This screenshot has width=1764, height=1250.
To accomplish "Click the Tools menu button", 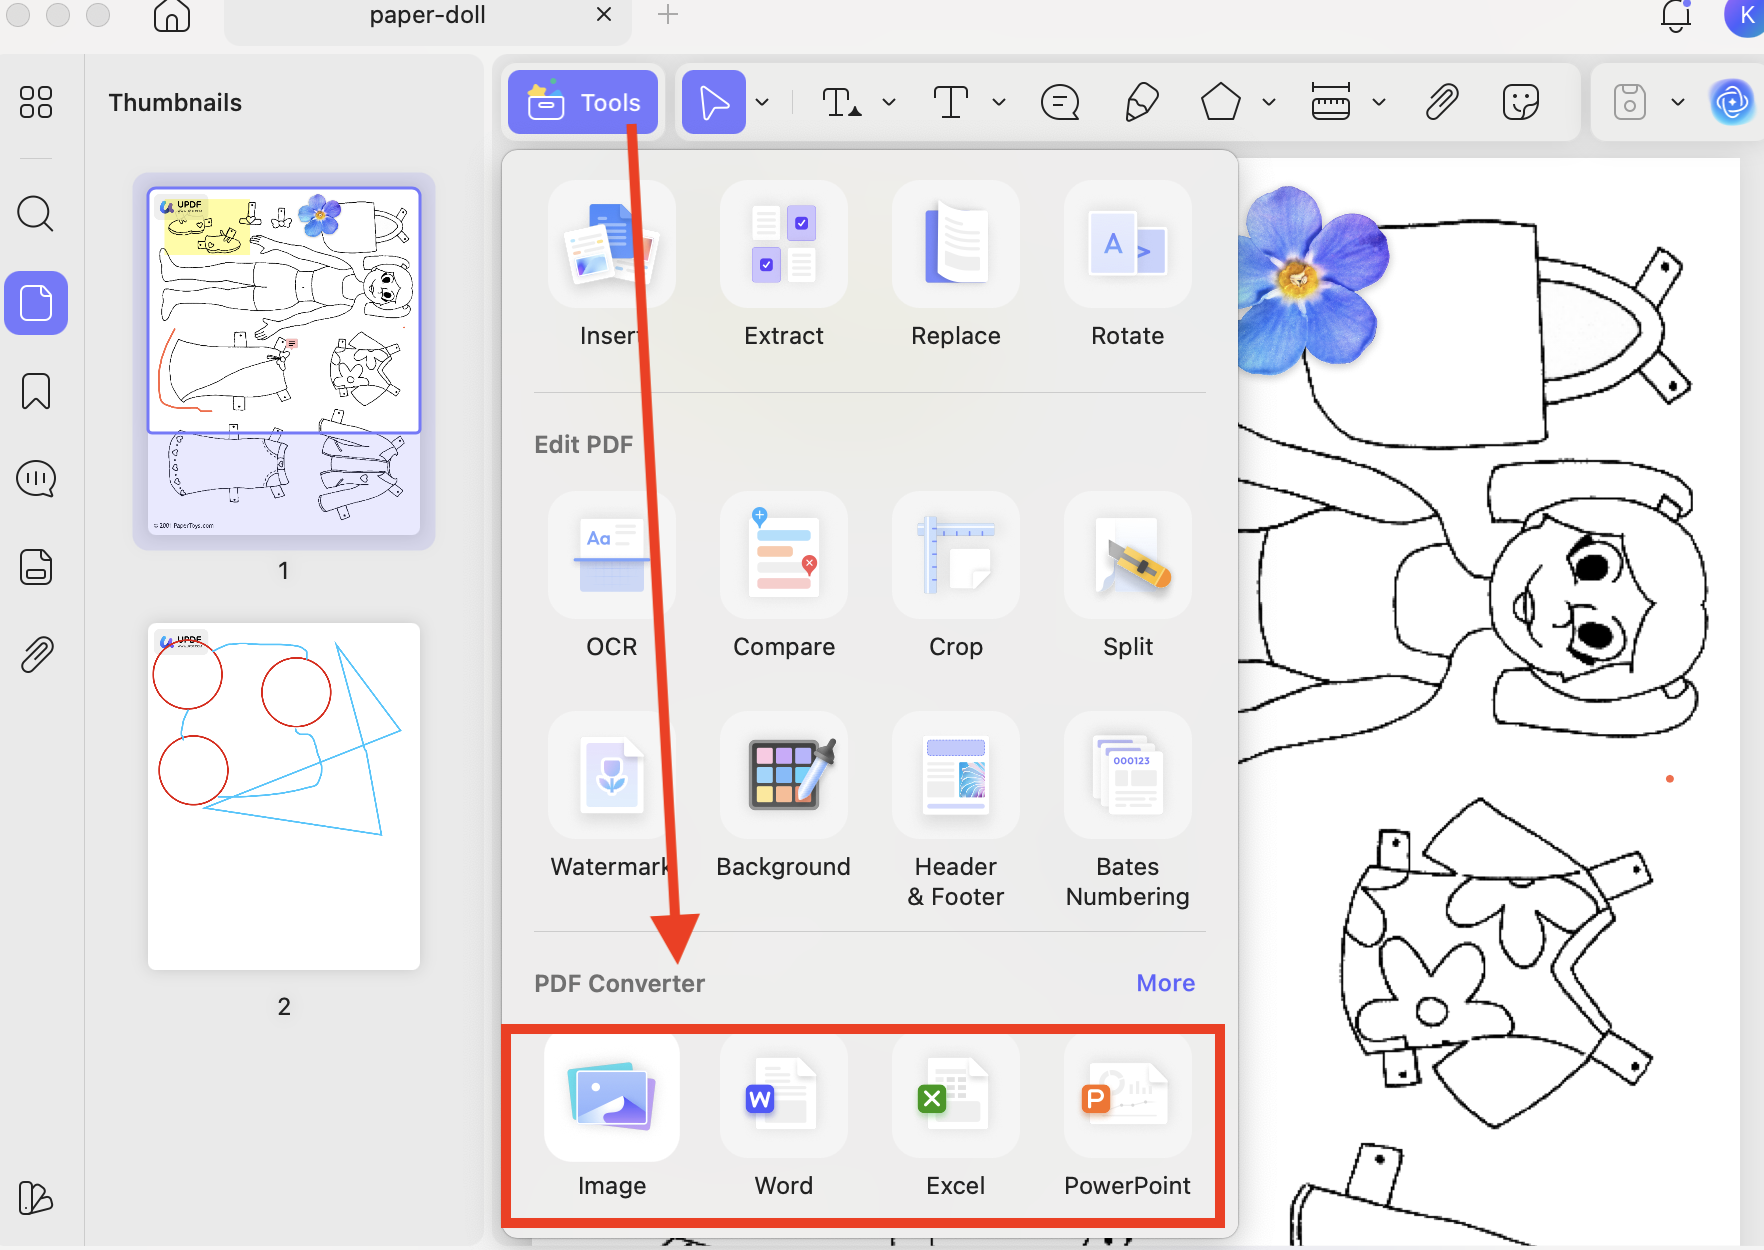I will tap(583, 102).
